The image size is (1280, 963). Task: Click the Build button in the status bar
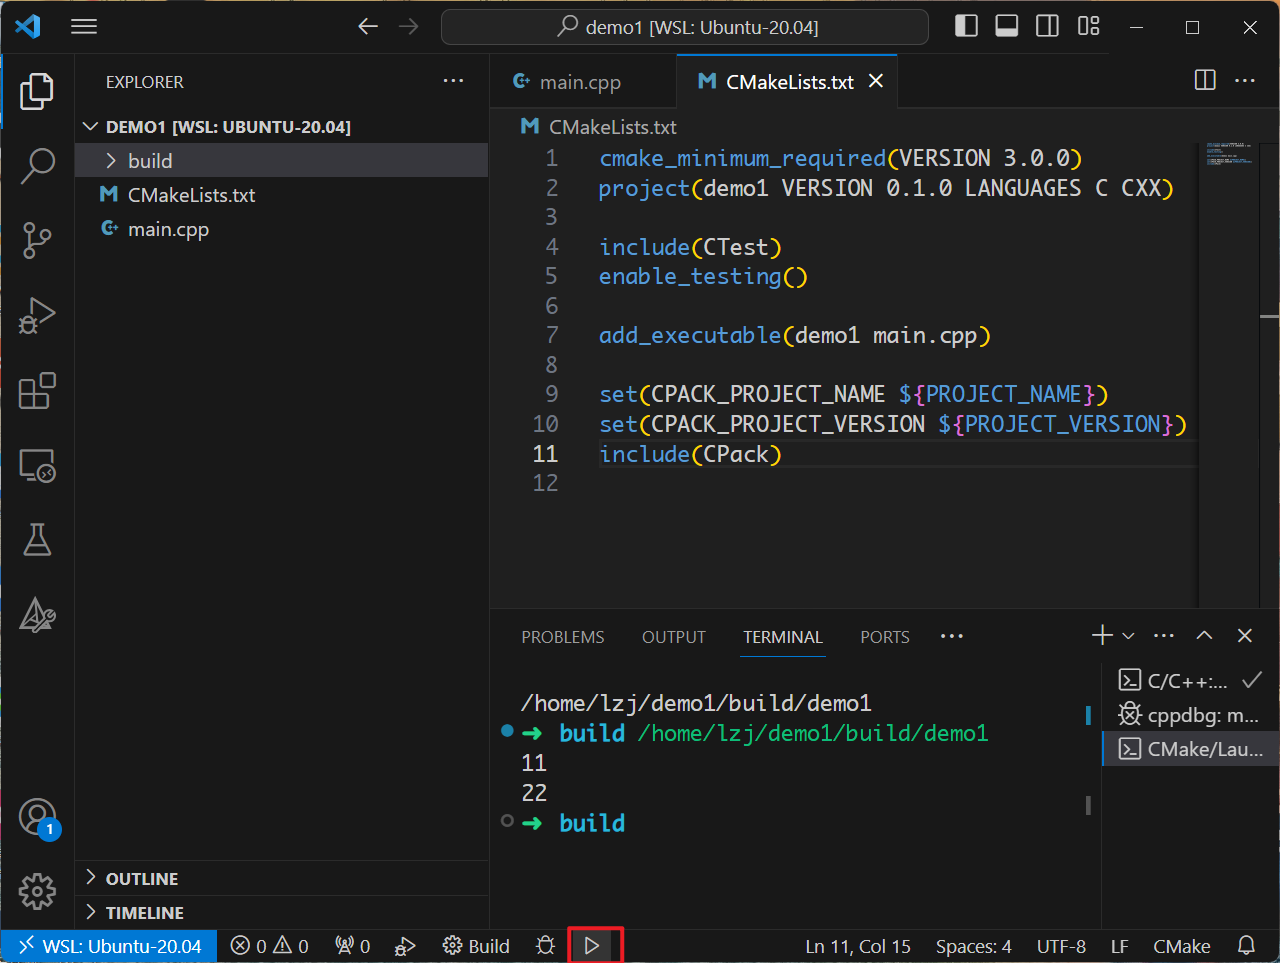[476, 945]
